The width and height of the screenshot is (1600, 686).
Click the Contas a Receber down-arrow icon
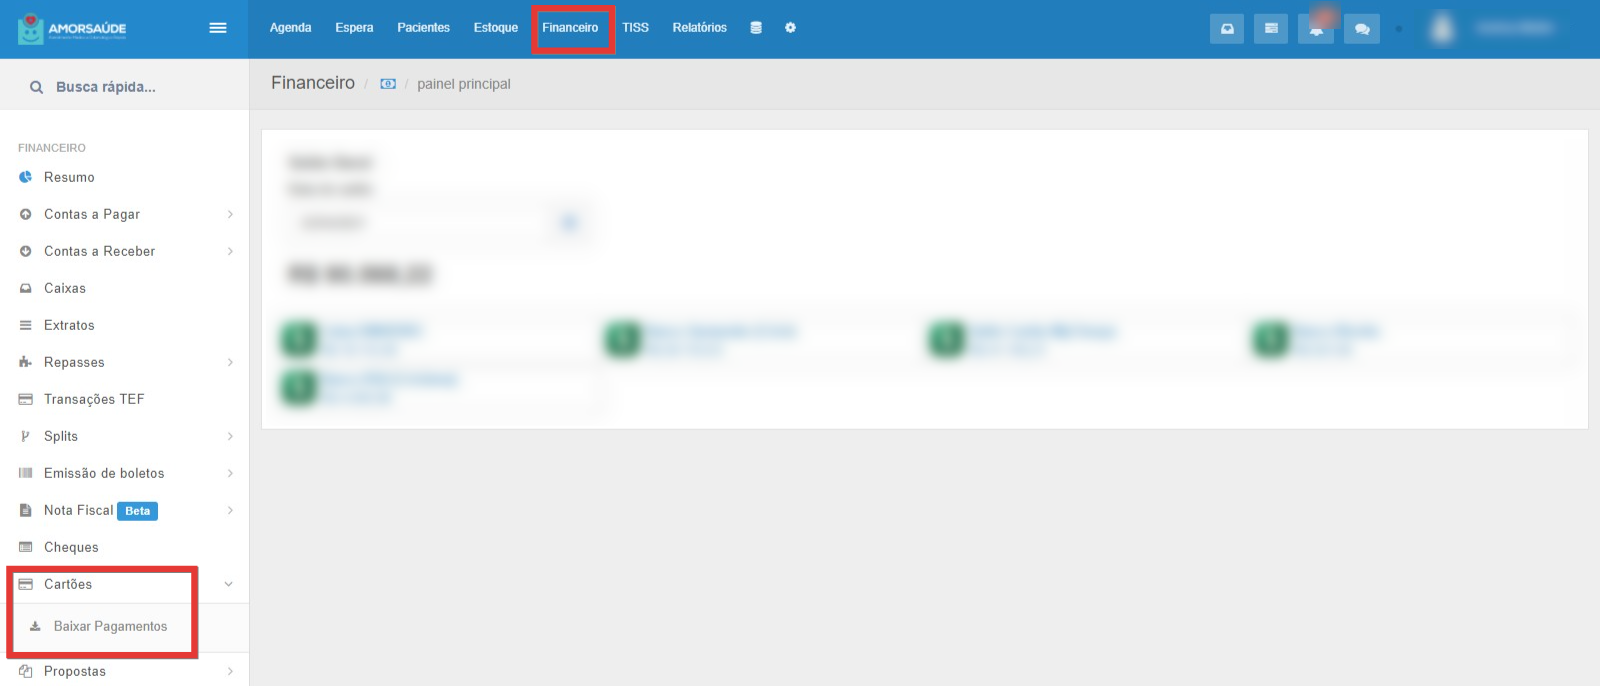point(26,251)
